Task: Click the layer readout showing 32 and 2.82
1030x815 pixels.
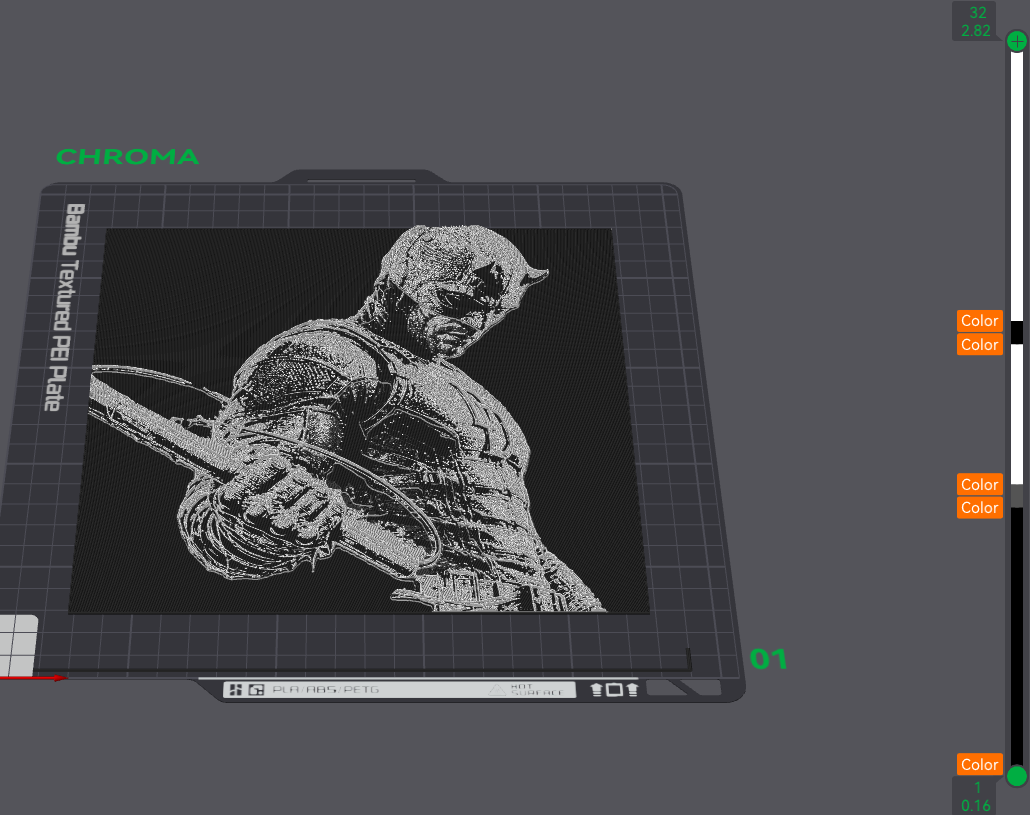Action: pyautogui.click(x=975, y=22)
